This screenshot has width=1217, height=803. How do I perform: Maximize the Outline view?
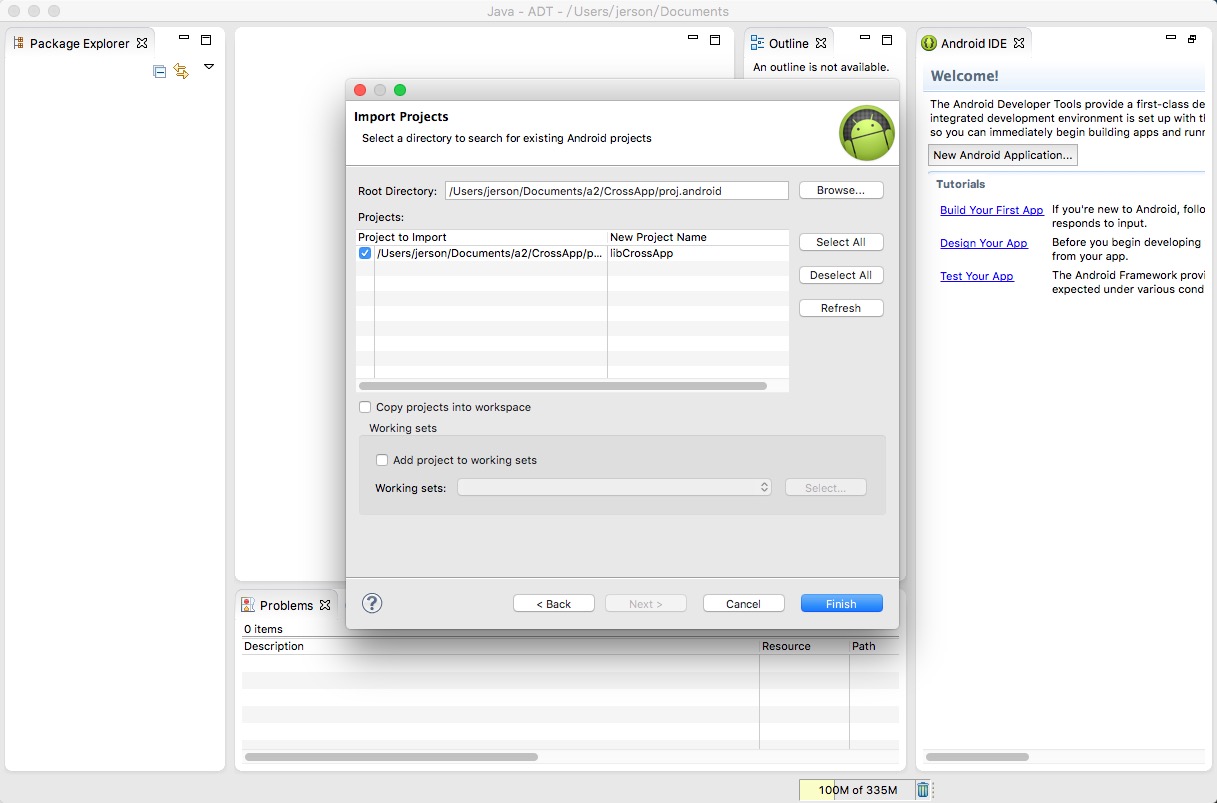pos(887,40)
